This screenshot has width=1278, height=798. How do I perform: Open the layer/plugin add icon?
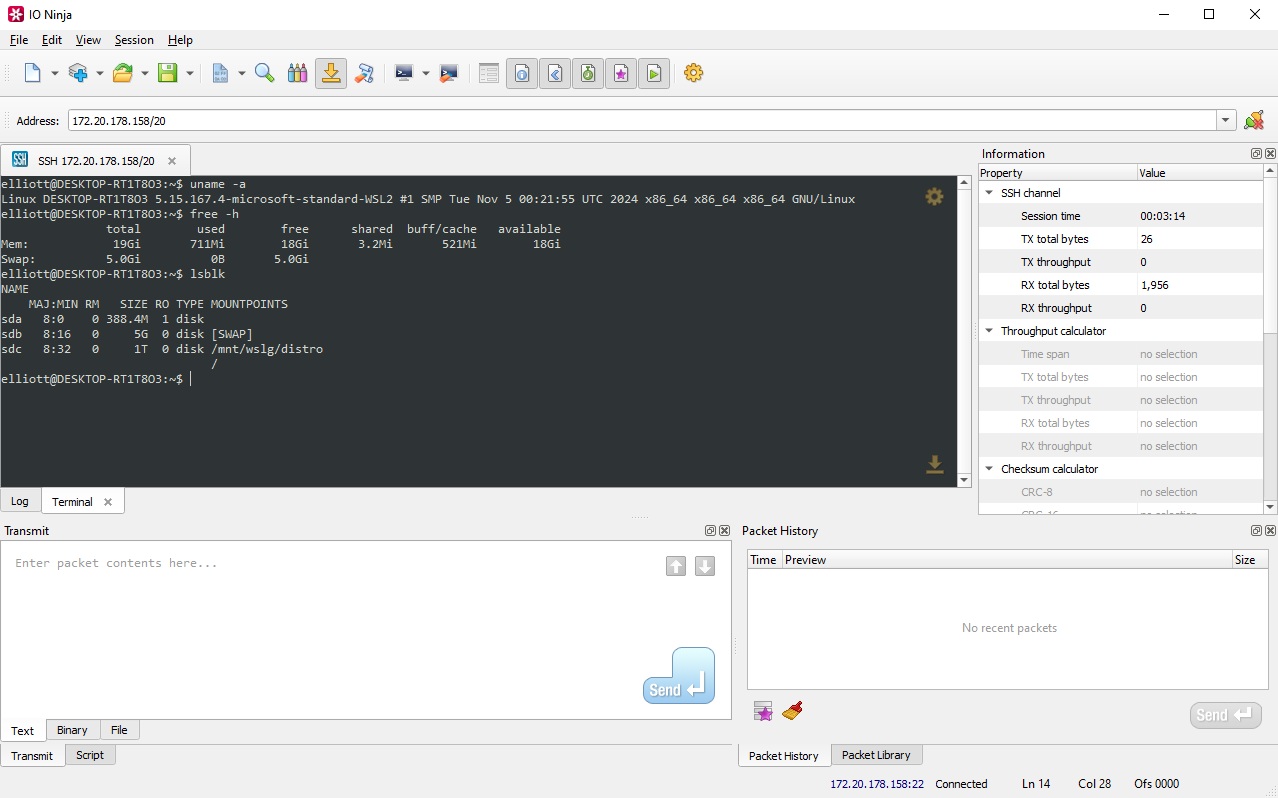coord(78,73)
